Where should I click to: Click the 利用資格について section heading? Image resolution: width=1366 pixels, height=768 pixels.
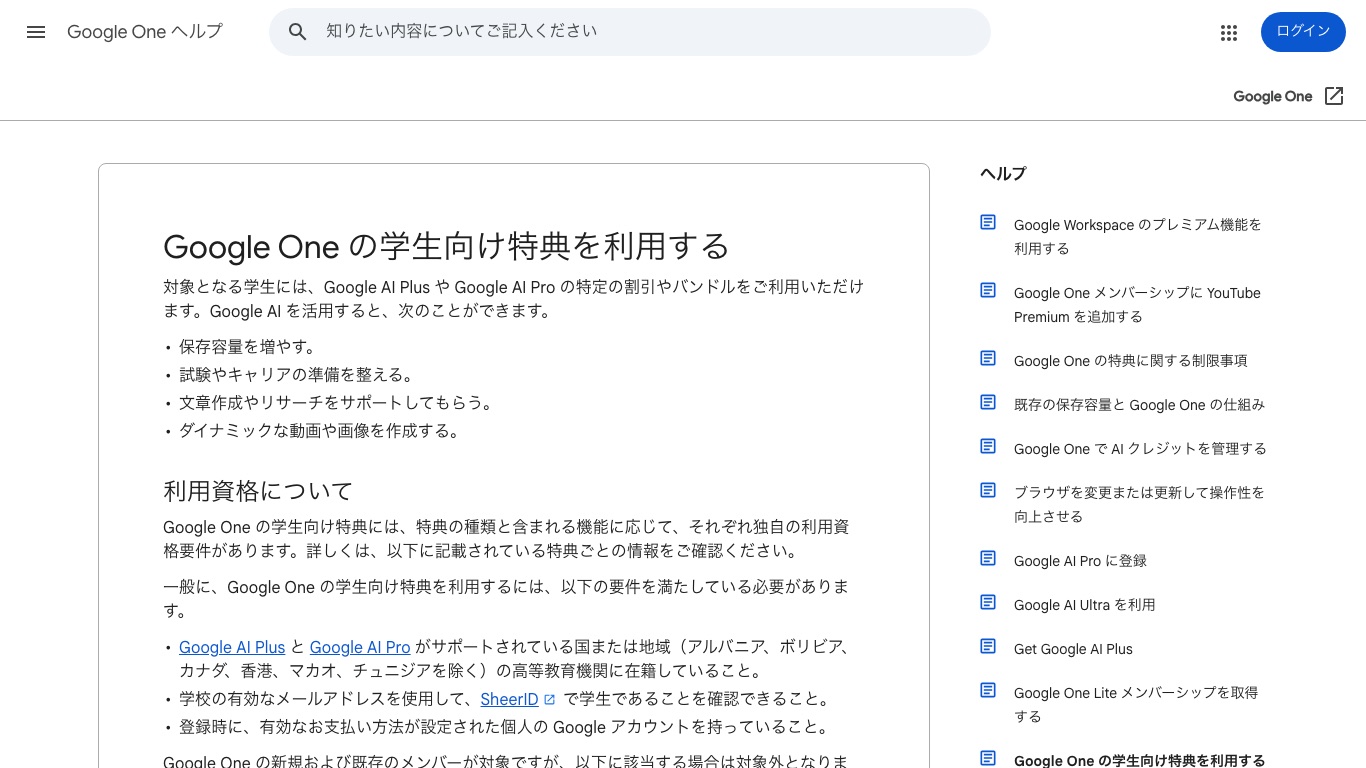(x=258, y=491)
